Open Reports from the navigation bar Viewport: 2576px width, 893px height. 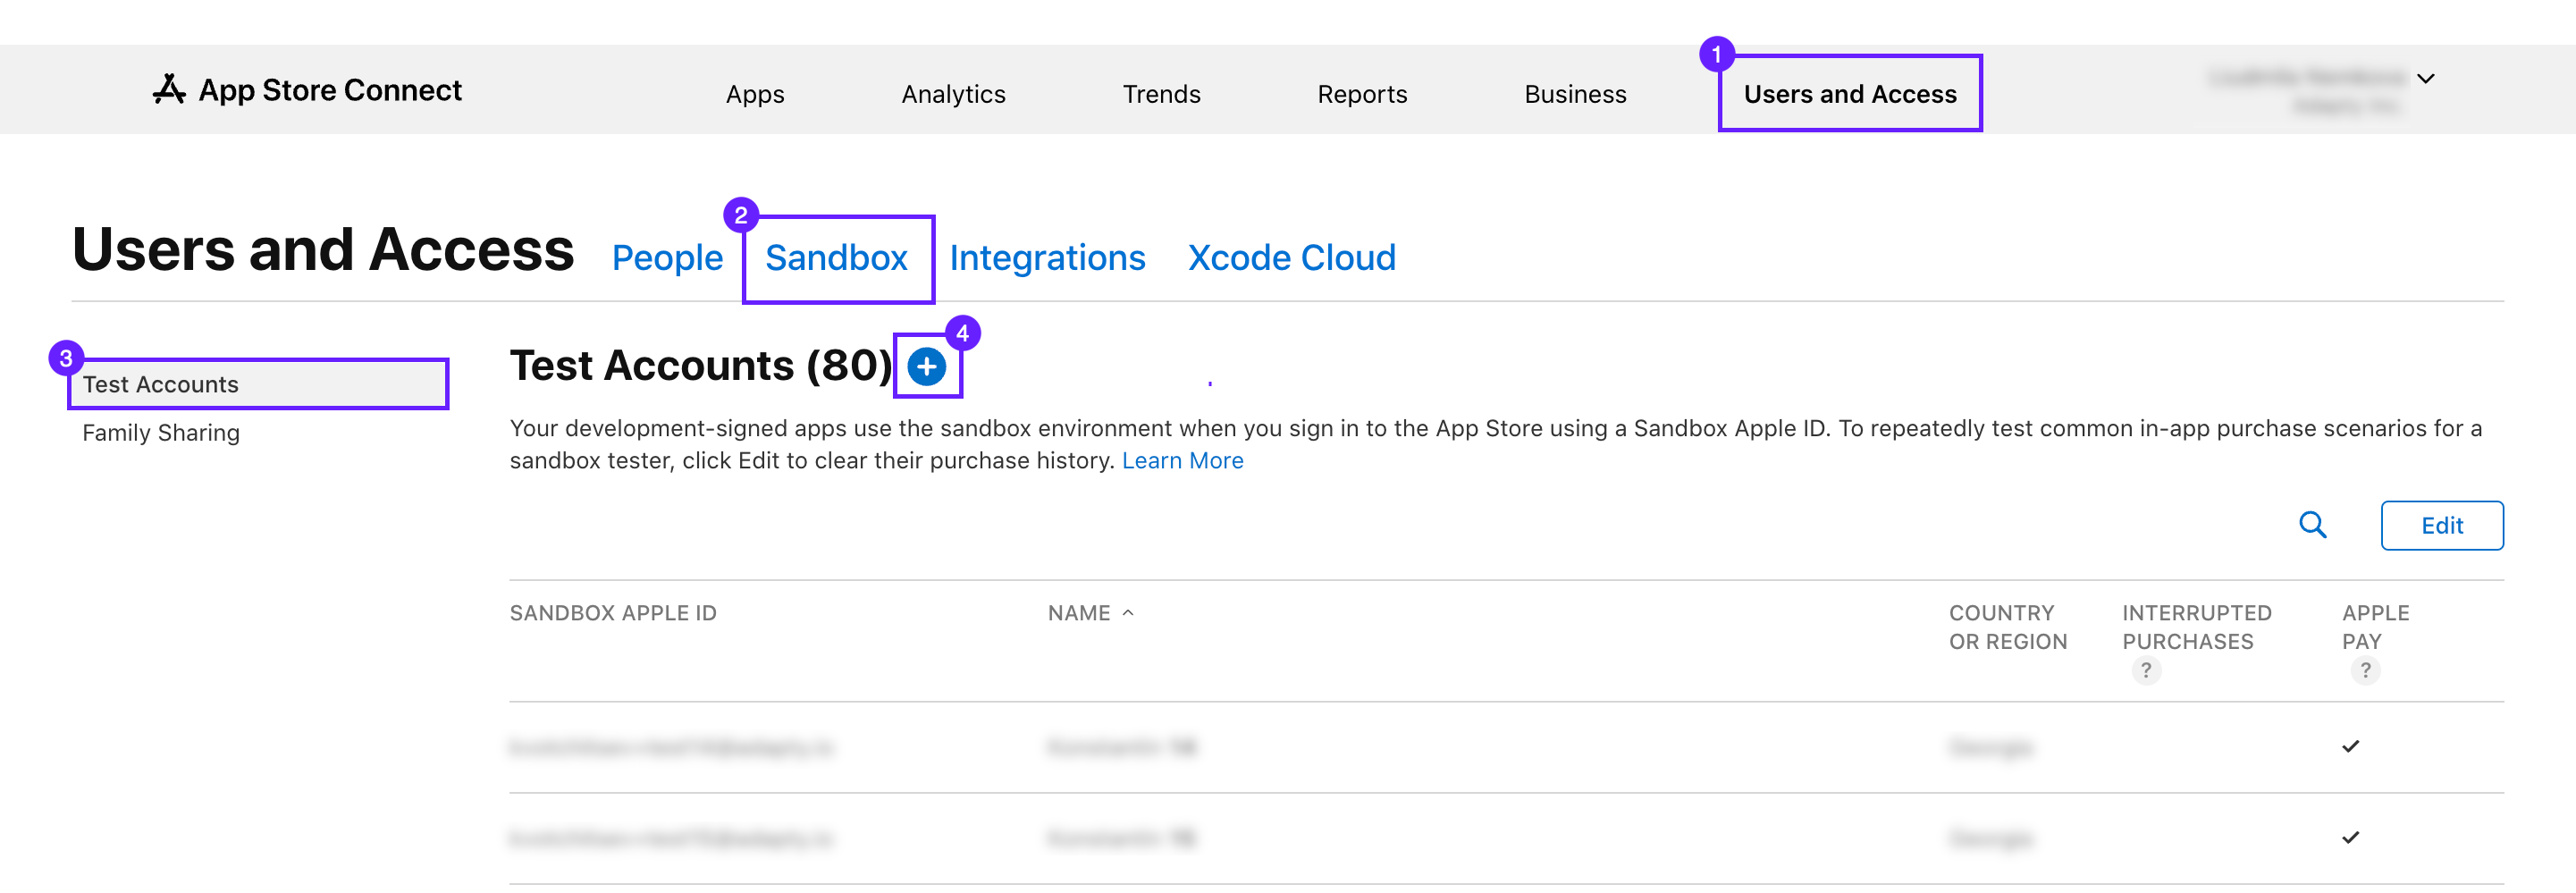(1362, 93)
